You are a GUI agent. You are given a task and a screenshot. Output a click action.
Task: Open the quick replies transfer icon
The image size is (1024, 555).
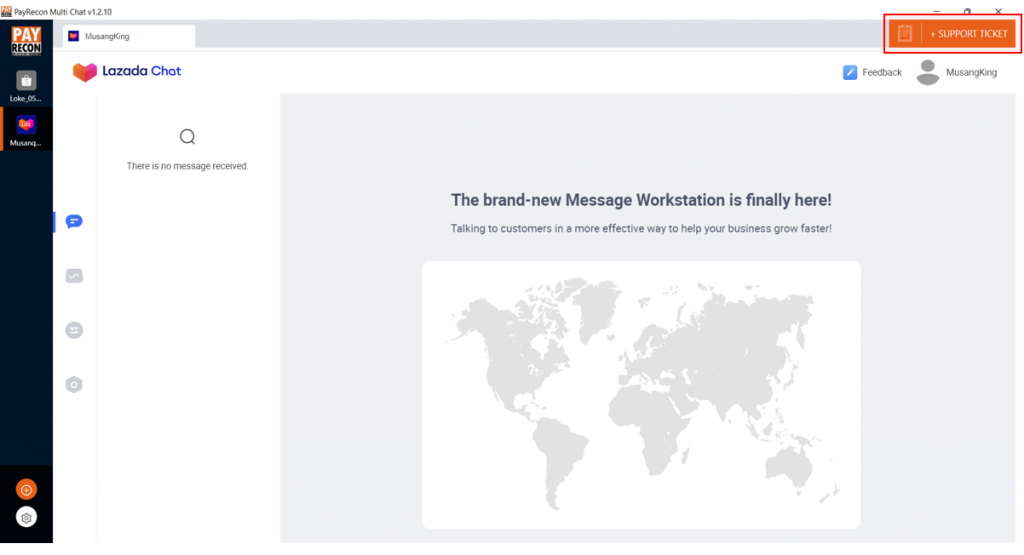[74, 330]
